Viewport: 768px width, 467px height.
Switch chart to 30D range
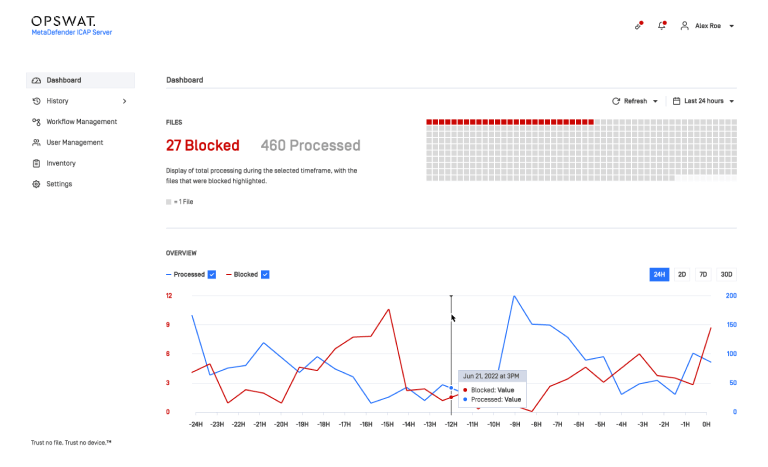point(726,274)
